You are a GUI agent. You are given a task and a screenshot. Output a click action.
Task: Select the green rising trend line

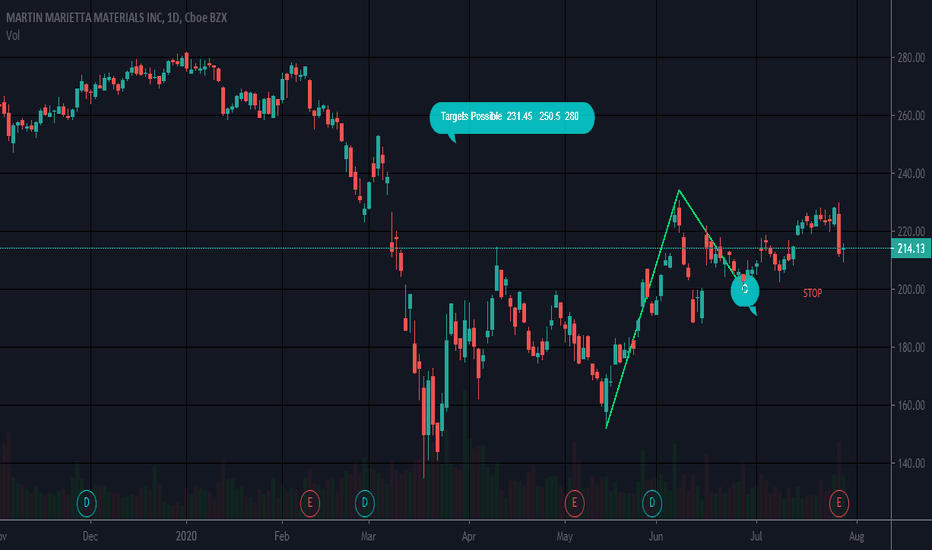[x=643, y=309]
